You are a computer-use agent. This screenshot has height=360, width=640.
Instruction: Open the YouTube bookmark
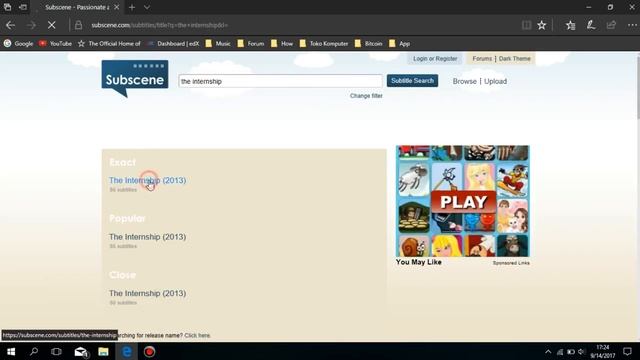click(x=55, y=43)
